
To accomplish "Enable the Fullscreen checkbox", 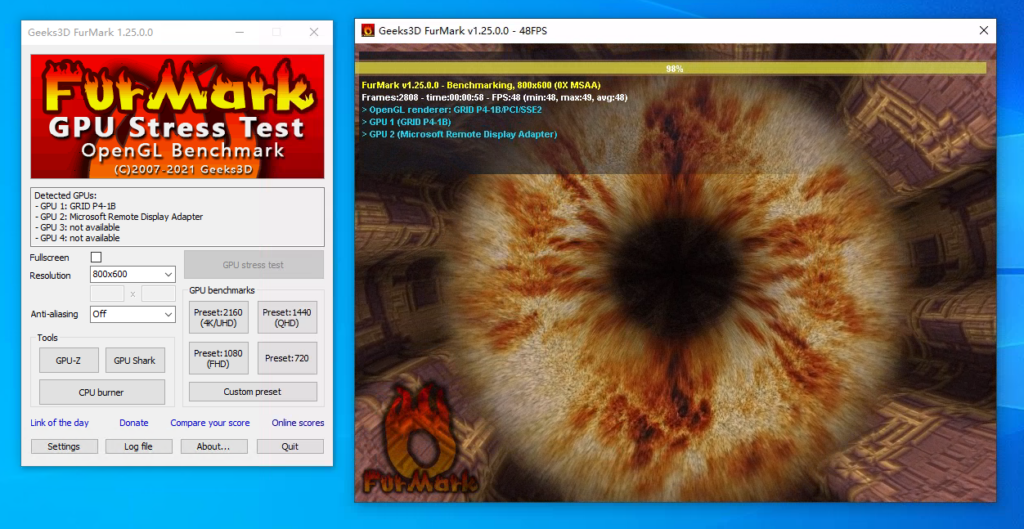I will pos(96,258).
